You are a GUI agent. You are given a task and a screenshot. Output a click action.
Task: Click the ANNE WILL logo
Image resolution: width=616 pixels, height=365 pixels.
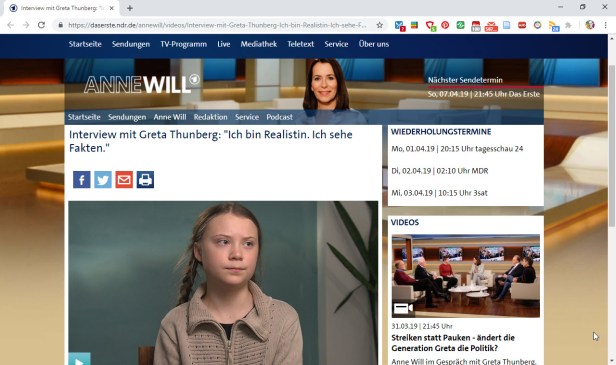tap(142, 84)
